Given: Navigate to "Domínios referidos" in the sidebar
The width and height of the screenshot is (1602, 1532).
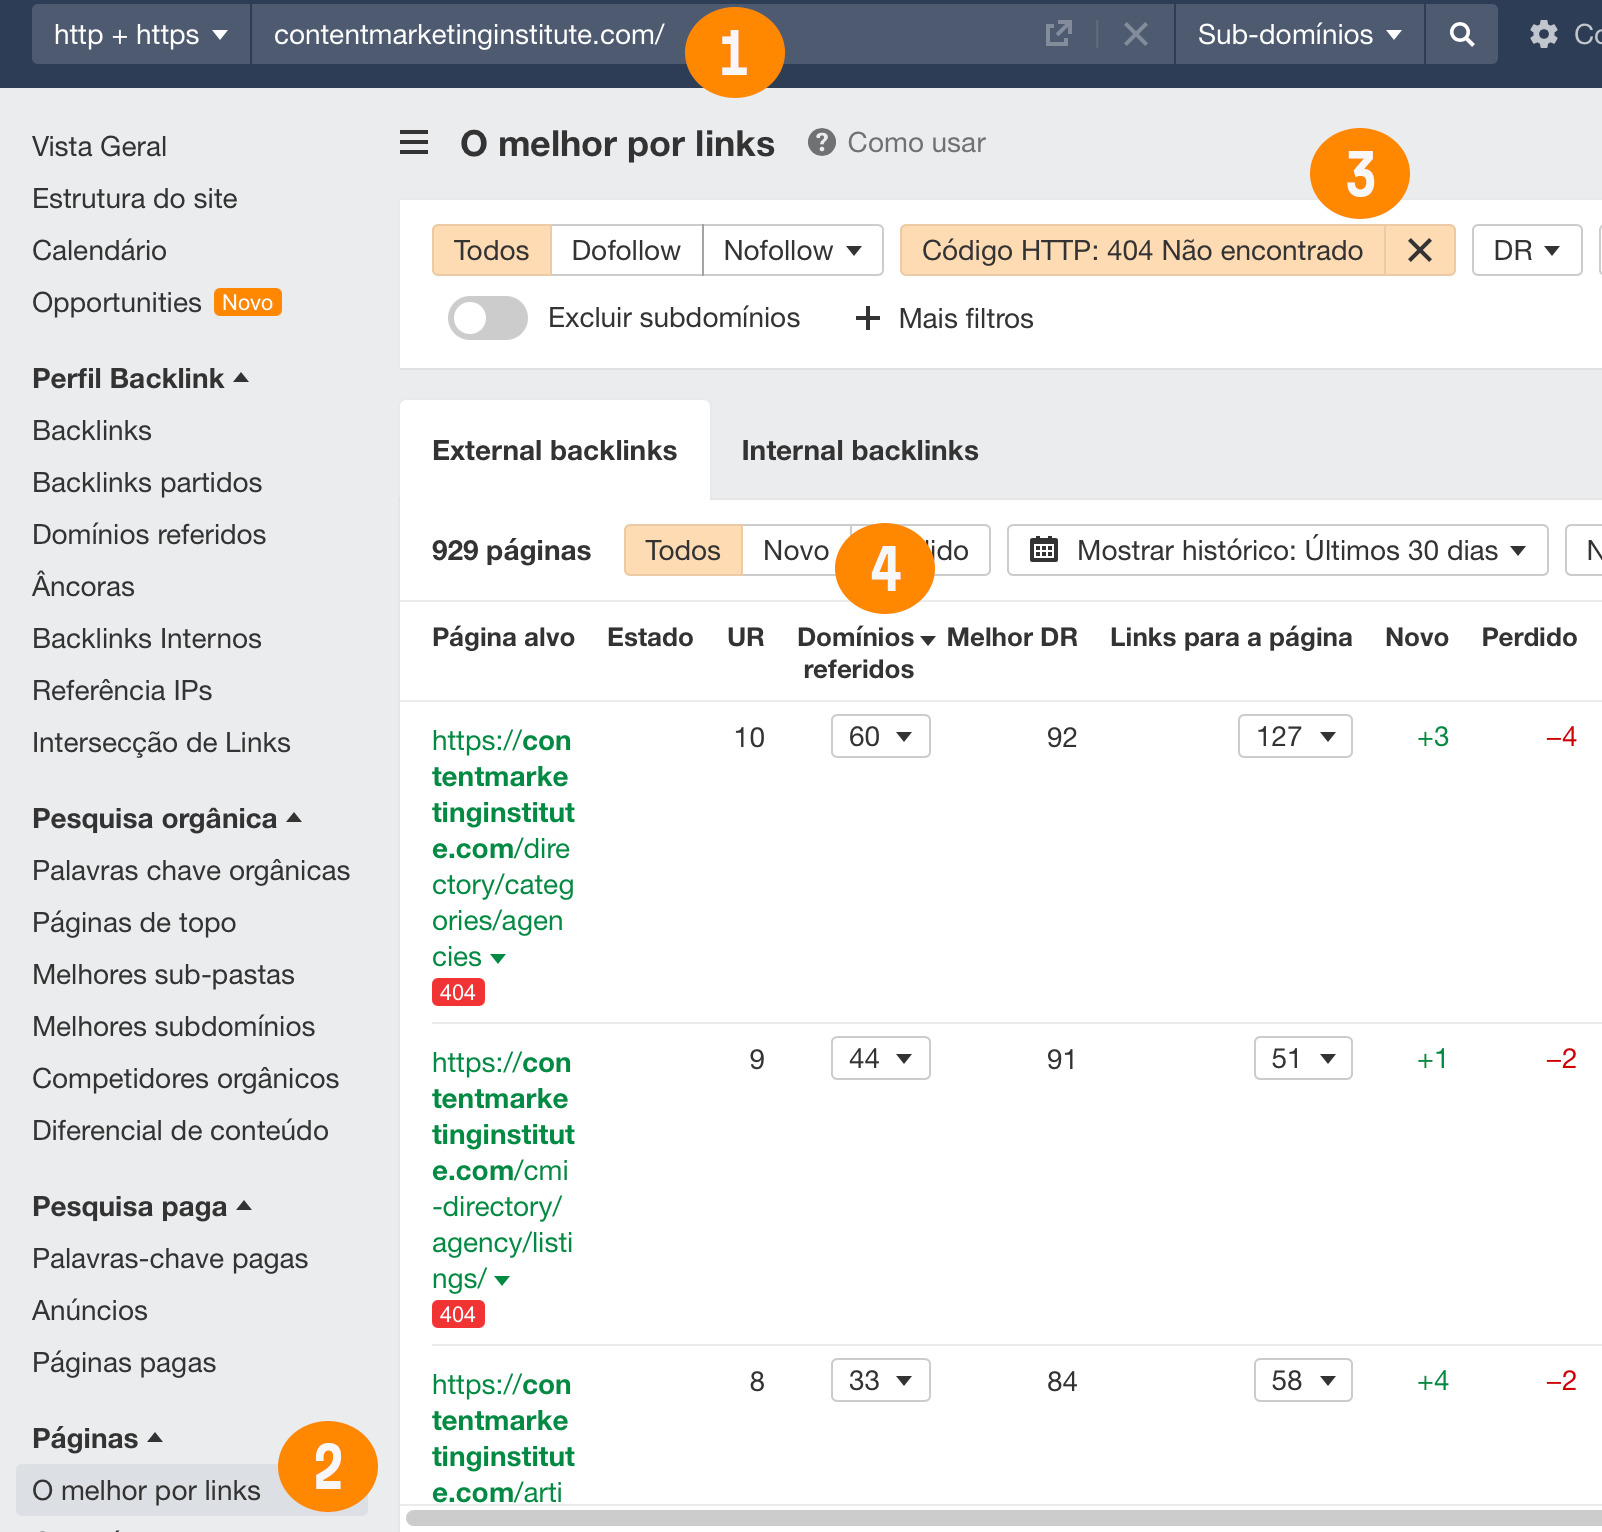Looking at the screenshot, I should click(149, 534).
